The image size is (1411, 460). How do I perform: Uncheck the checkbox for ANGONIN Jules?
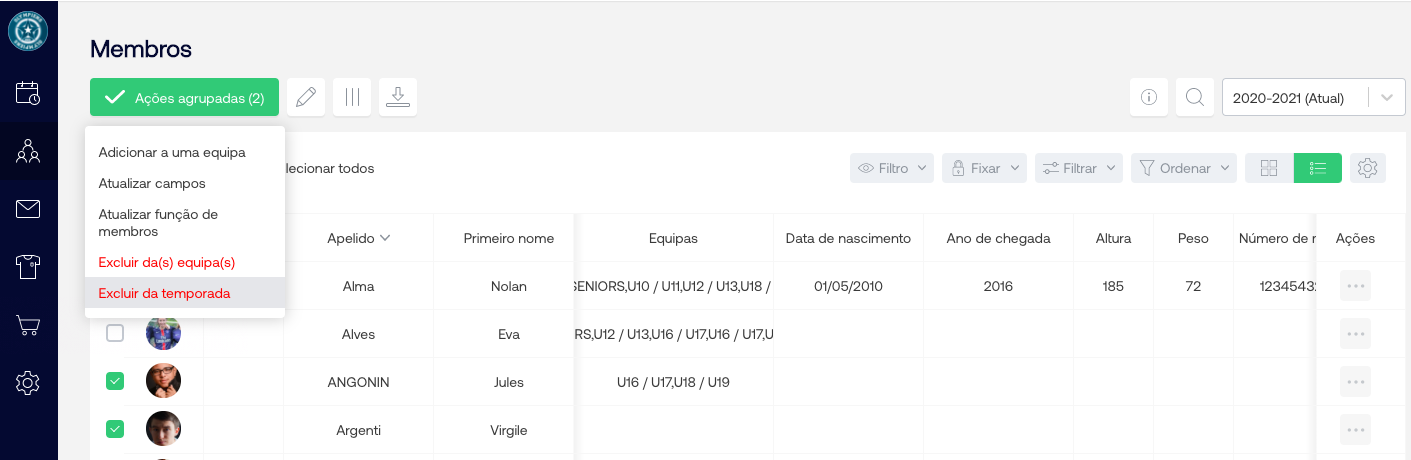115,381
